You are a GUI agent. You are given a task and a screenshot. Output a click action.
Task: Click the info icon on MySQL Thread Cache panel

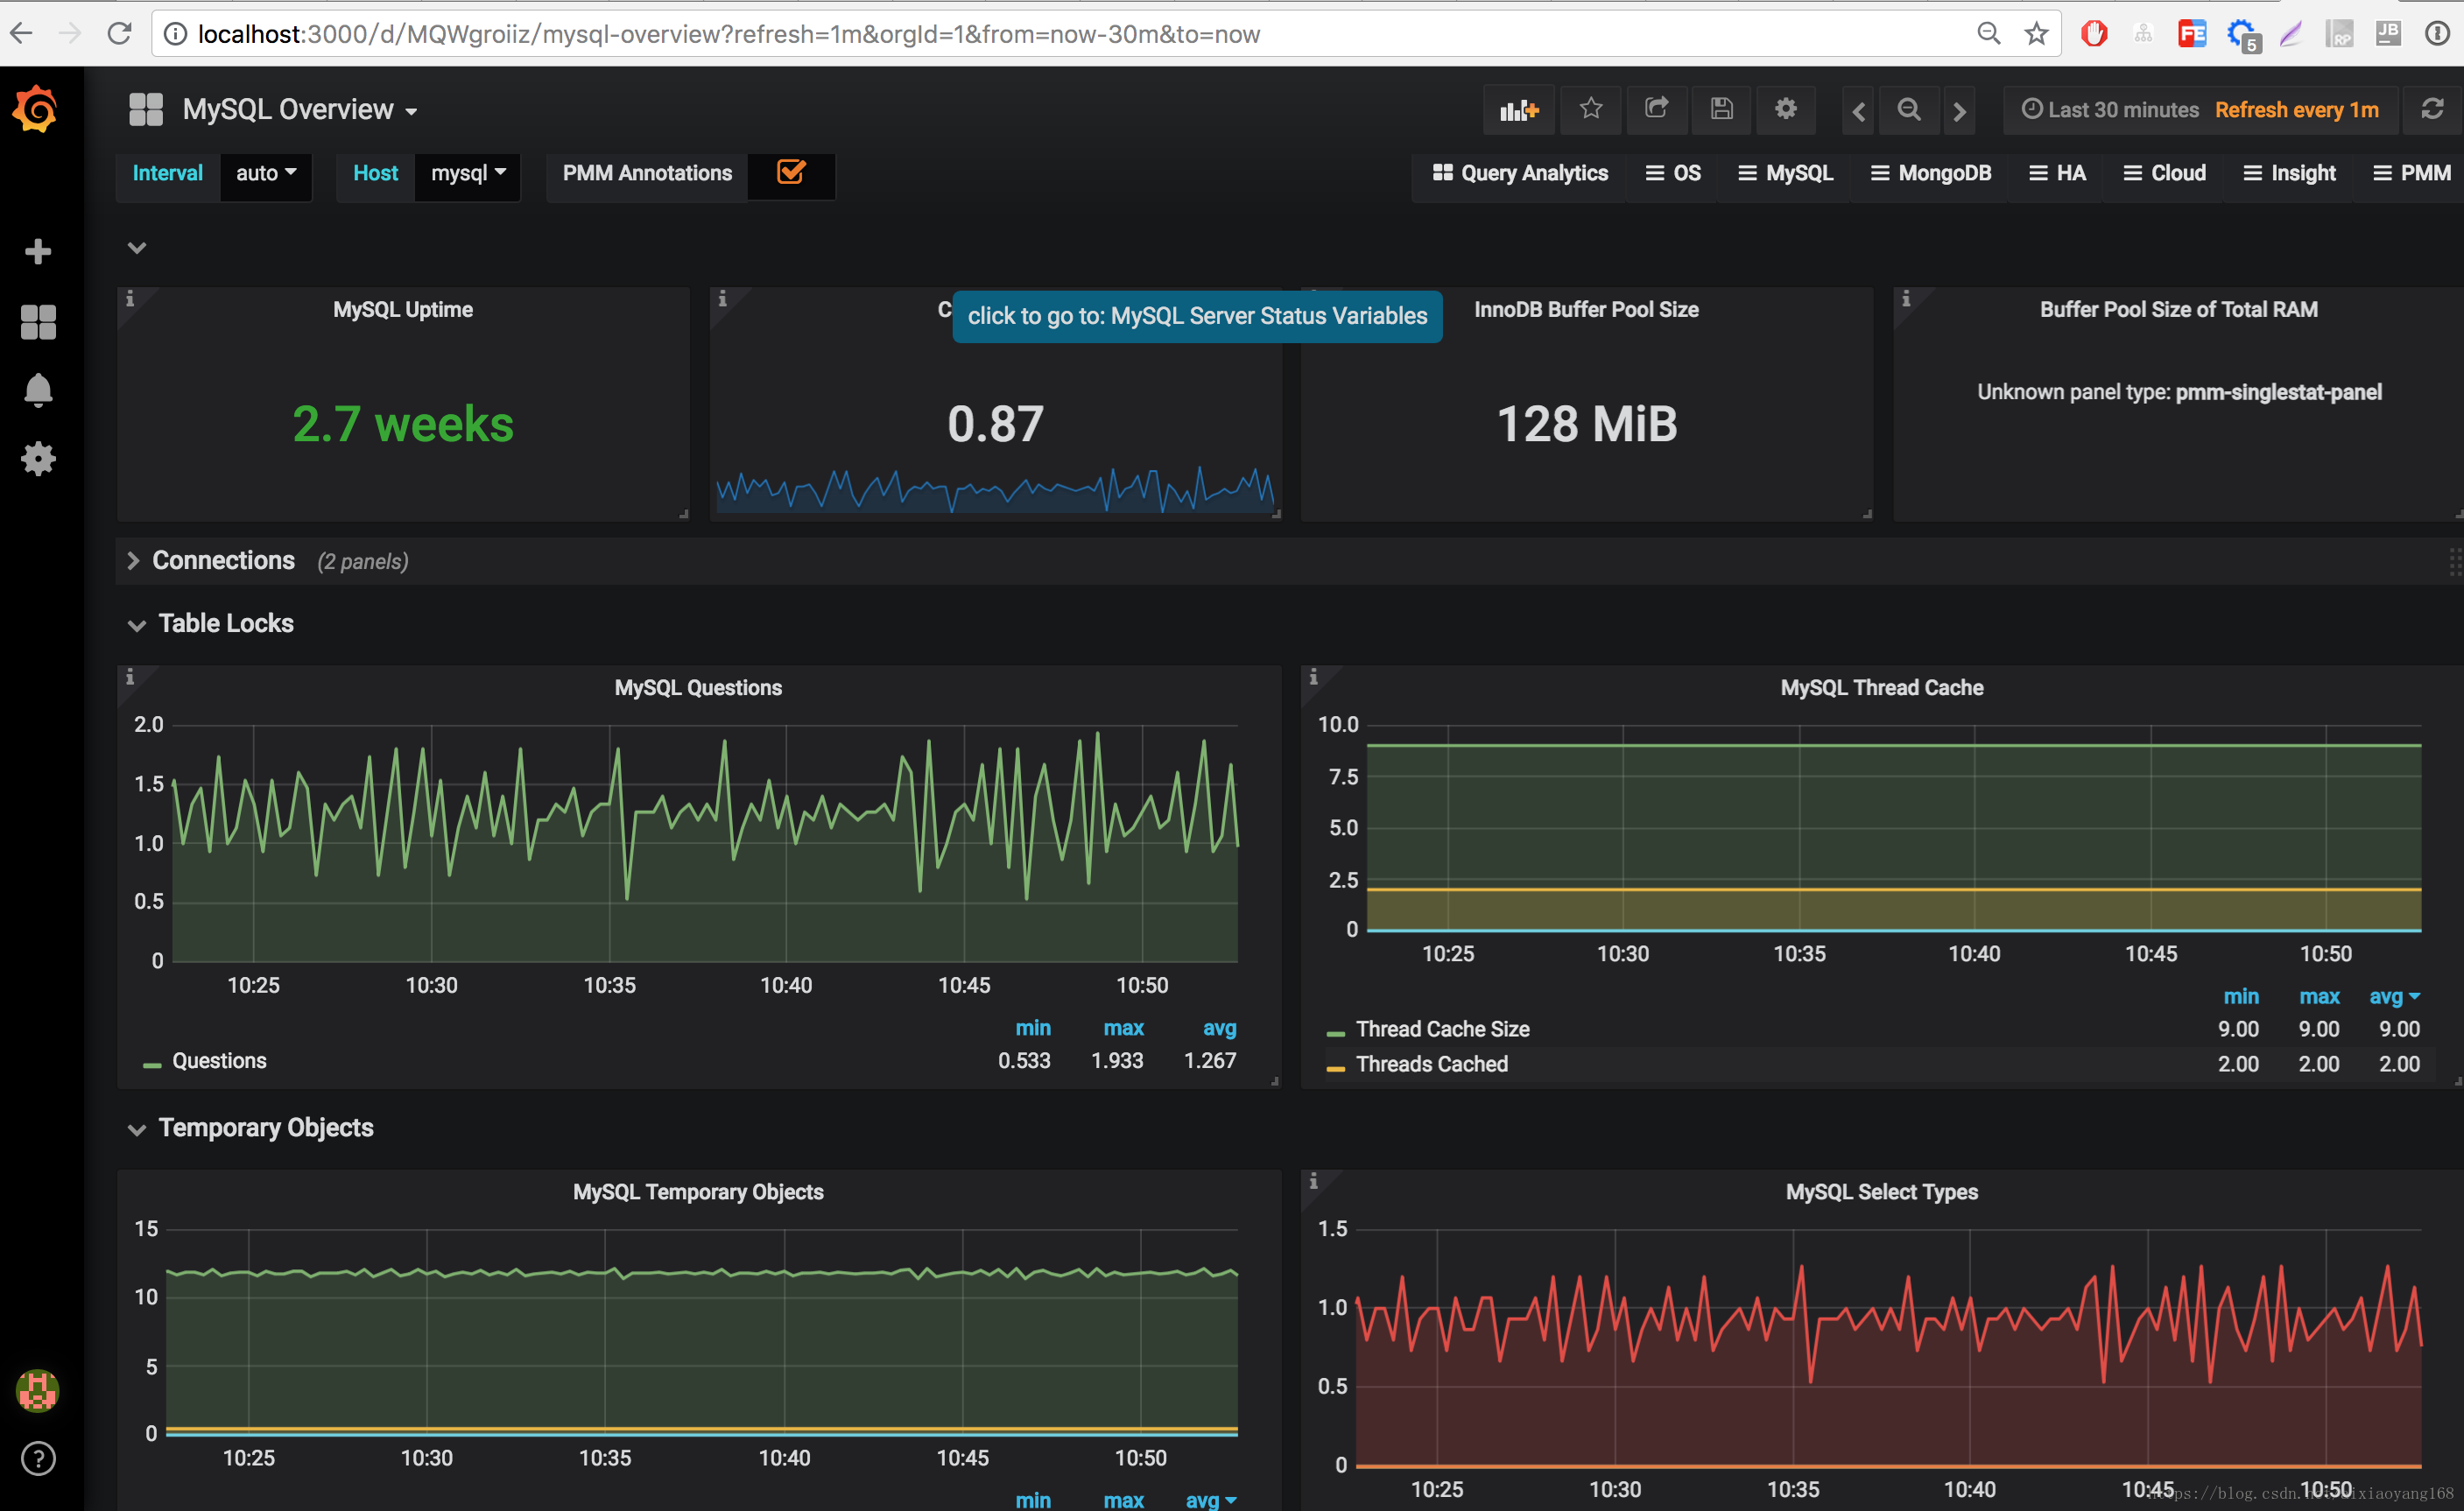[x=1313, y=677]
